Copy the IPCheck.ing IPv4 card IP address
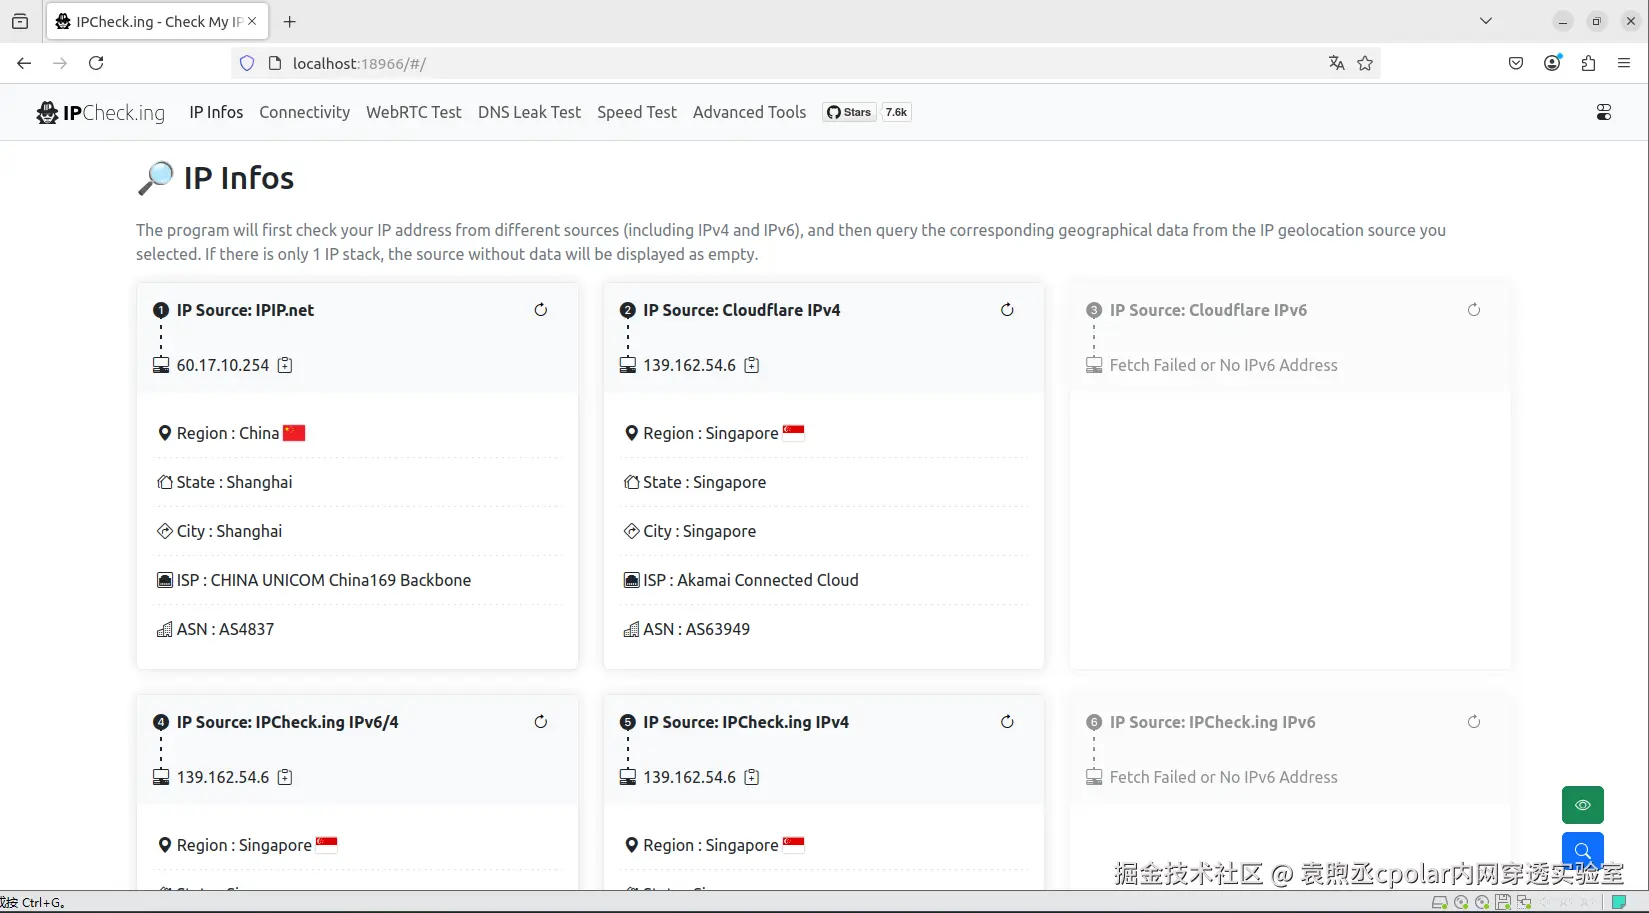 (x=752, y=777)
